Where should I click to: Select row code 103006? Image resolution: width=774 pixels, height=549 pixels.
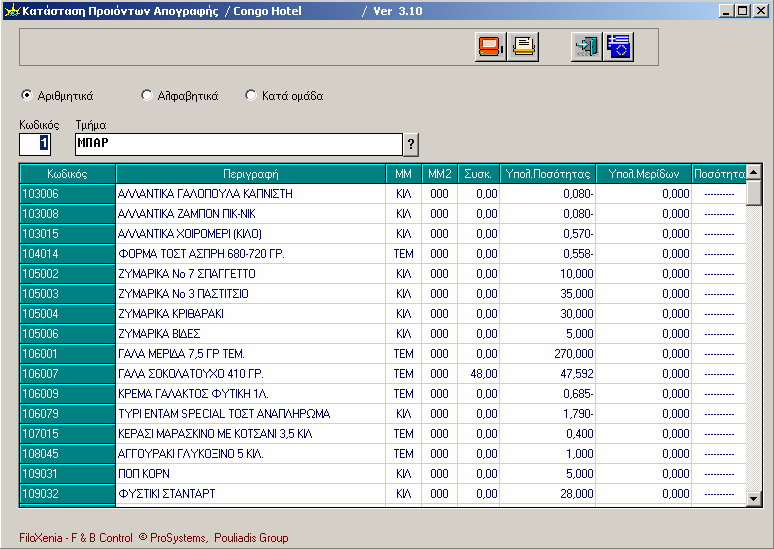click(68, 194)
